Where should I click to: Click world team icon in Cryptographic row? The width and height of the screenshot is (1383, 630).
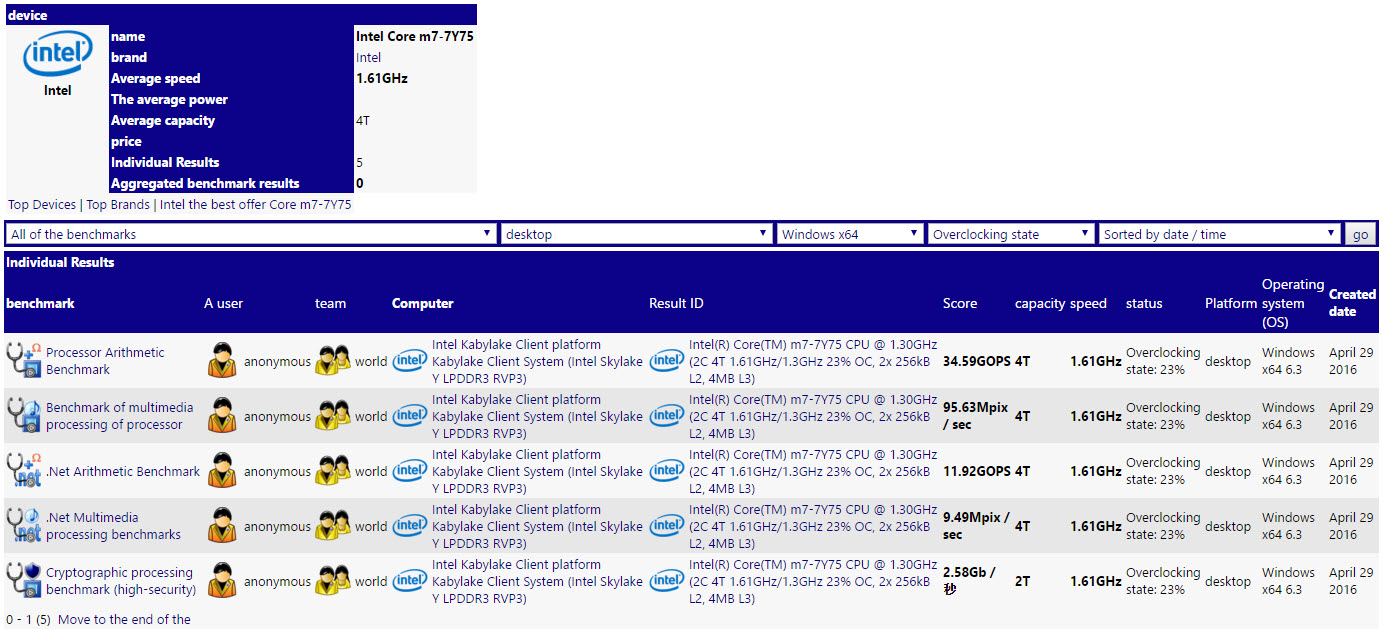click(x=333, y=581)
